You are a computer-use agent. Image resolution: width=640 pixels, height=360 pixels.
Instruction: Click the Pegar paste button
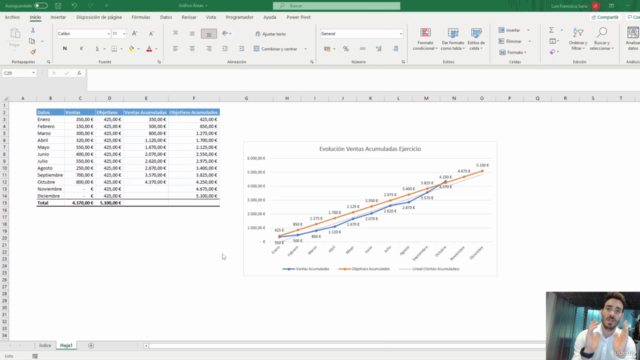pos(15,38)
